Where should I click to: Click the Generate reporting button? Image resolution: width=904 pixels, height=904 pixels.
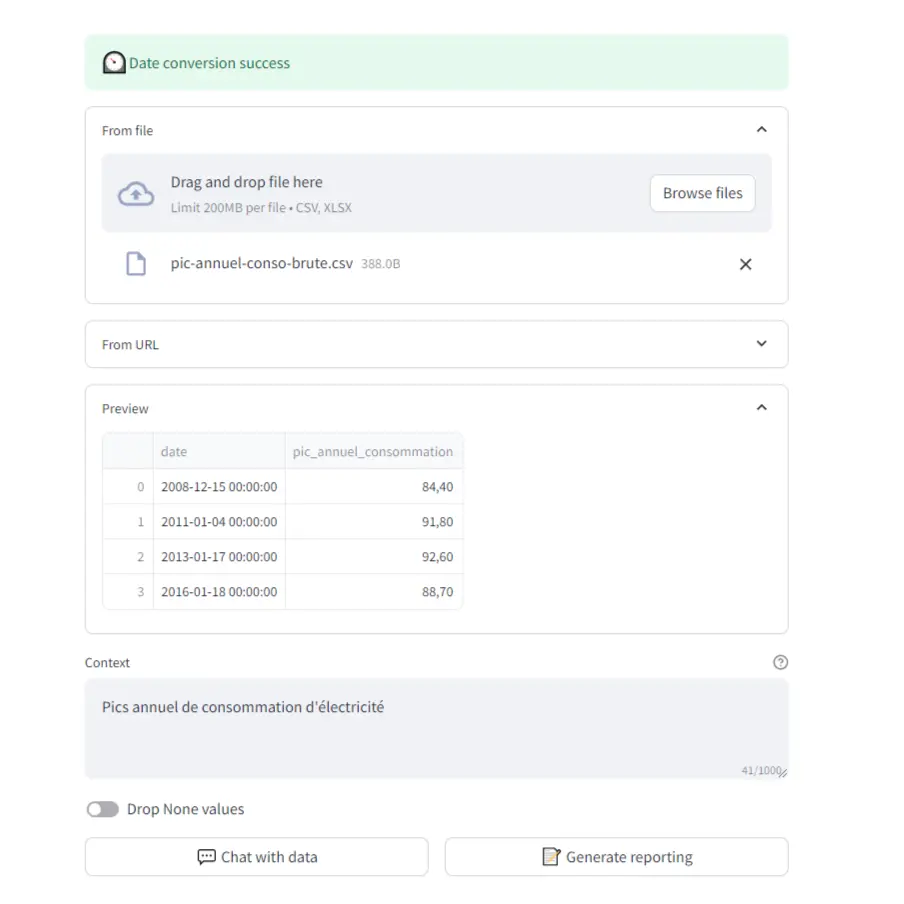(x=616, y=857)
